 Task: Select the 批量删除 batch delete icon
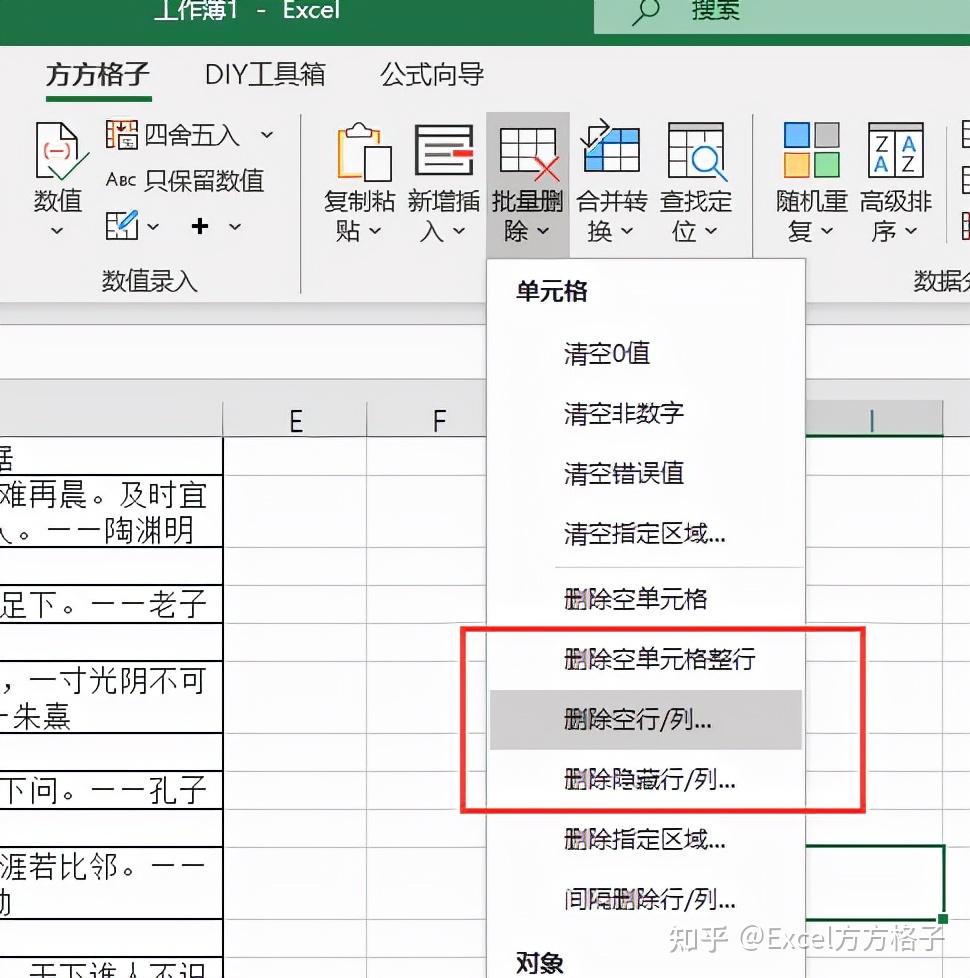pyautogui.click(x=528, y=150)
